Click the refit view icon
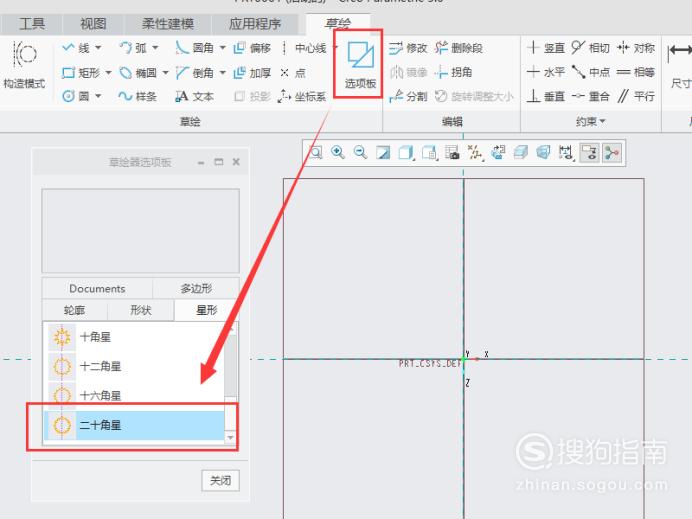 [315, 153]
